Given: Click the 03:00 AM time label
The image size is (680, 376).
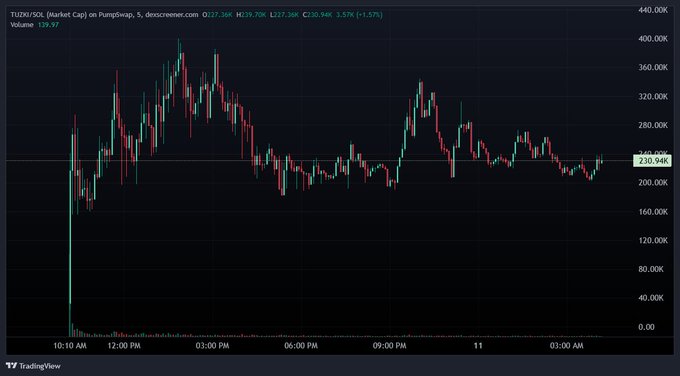Looking at the screenshot, I should click(566, 346).
